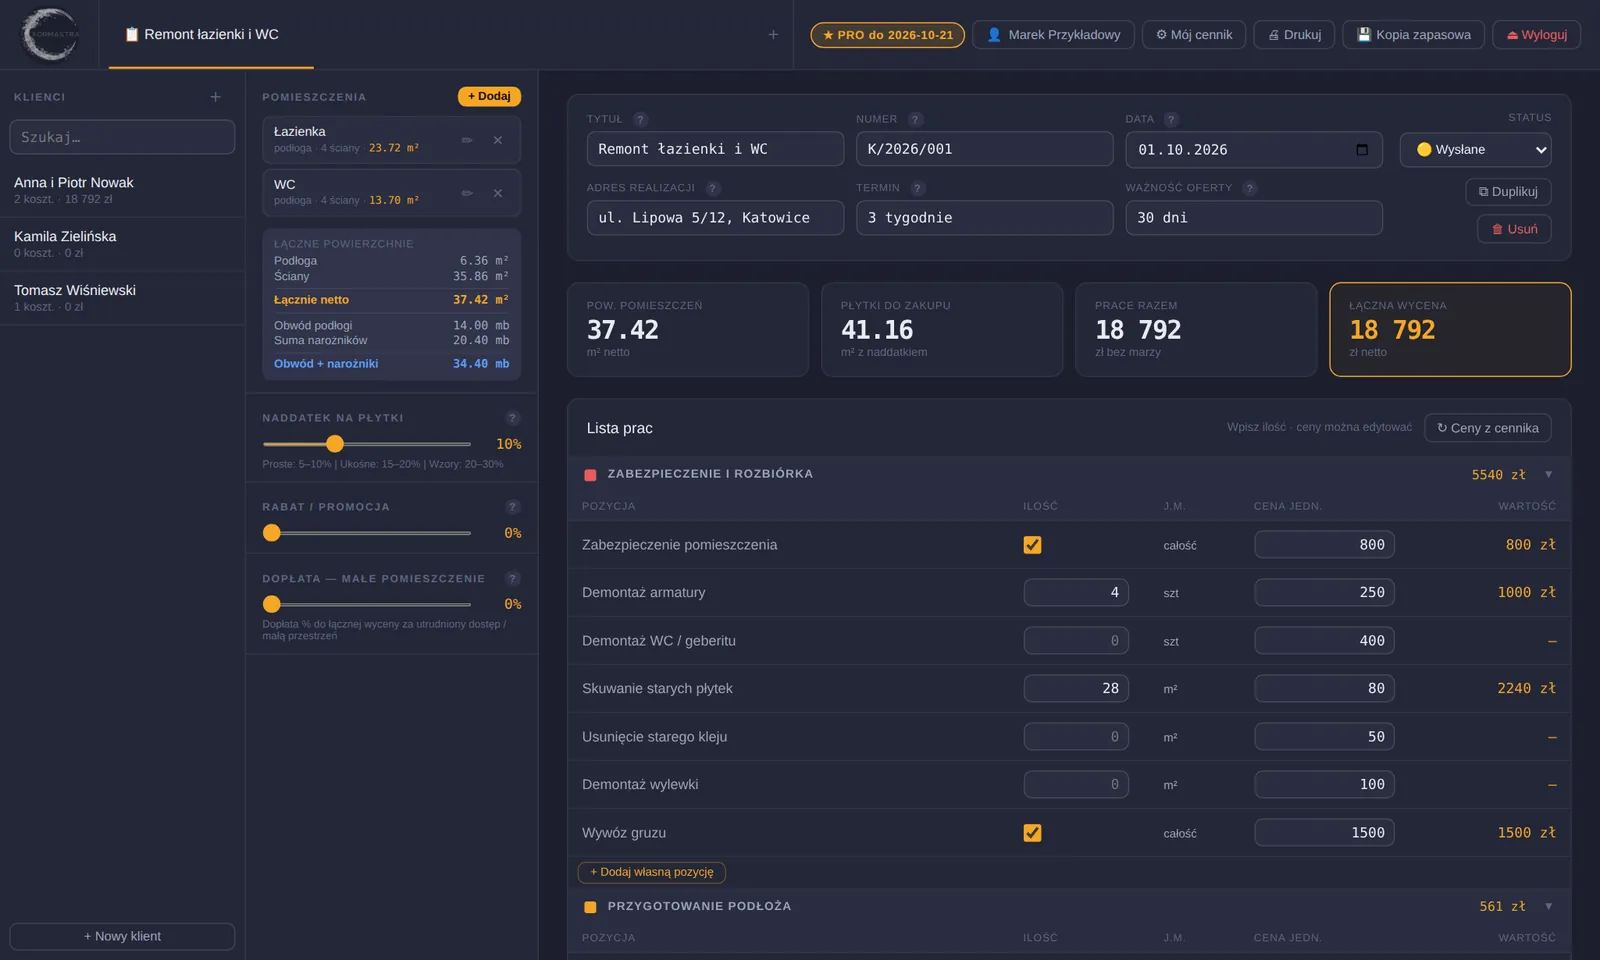Adjust the Rabat / Promocja slider
1600x960 pixels.
tap(366, 533)
